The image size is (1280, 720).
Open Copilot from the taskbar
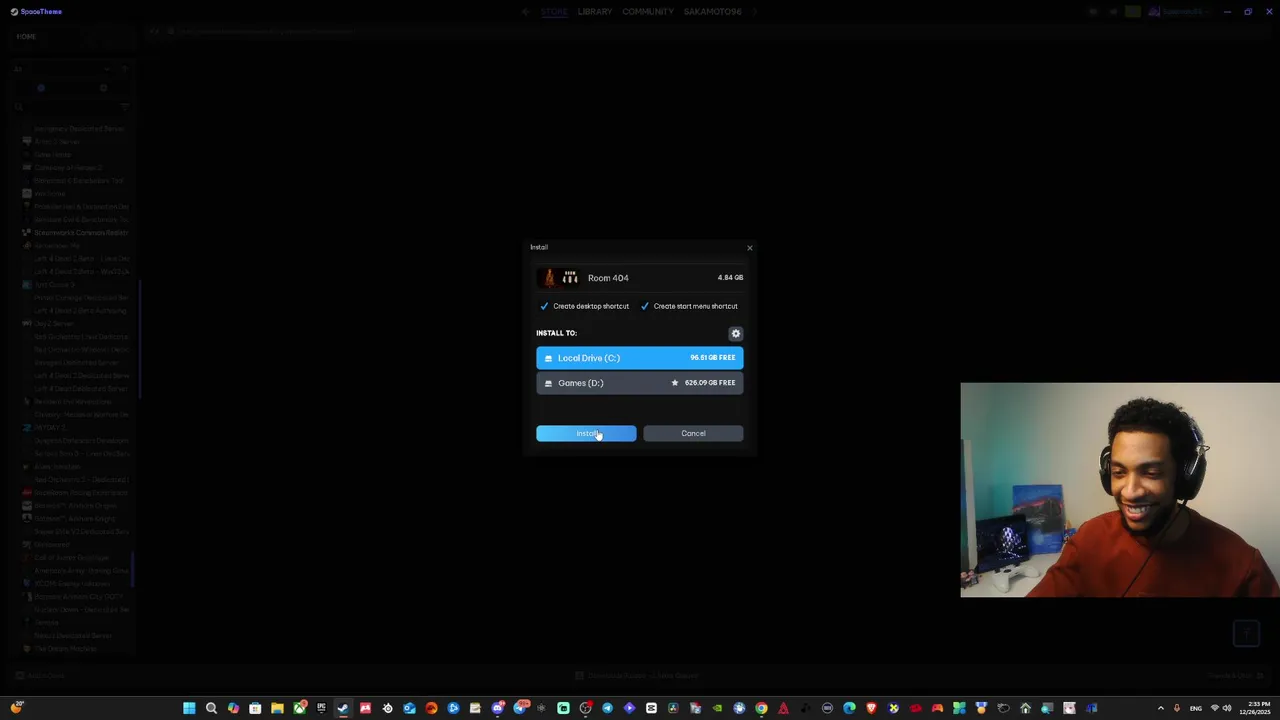click(234, 708)
